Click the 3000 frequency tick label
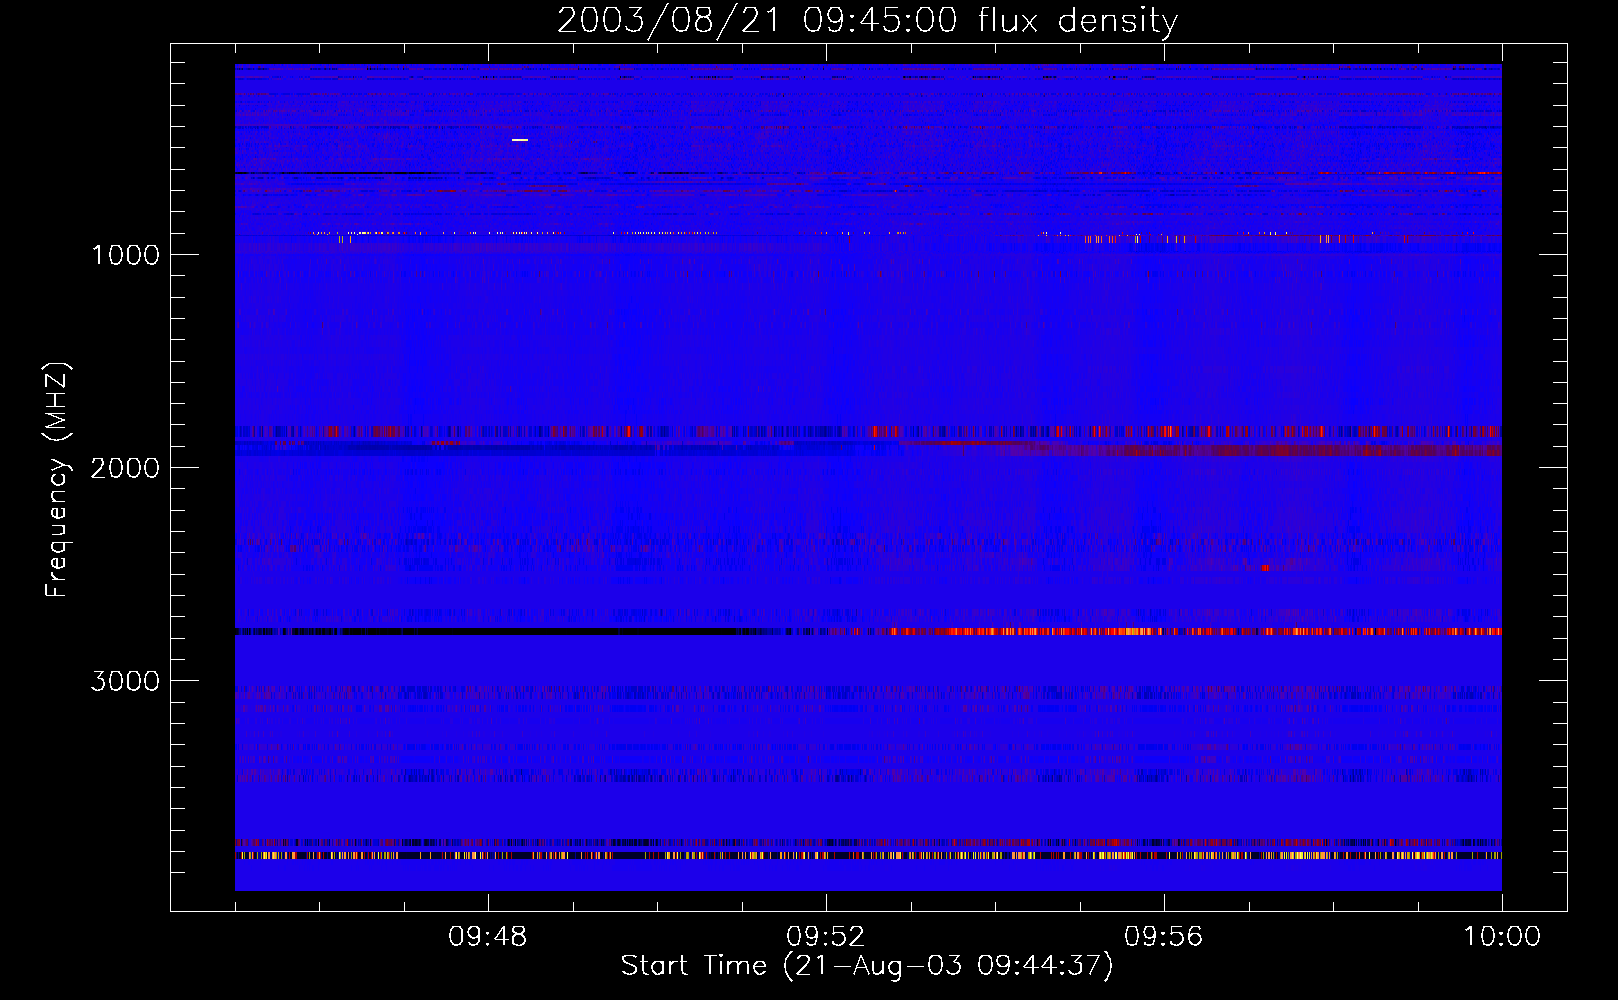Viewport: 1618px width, 1000px height. (x=125, y=681)
